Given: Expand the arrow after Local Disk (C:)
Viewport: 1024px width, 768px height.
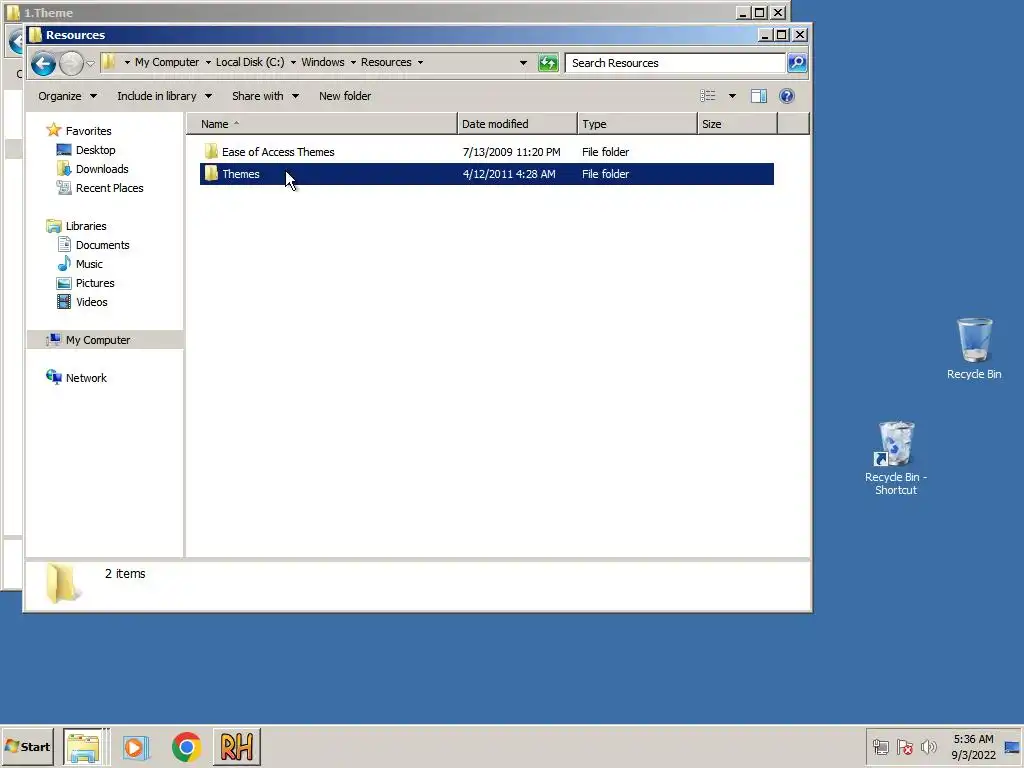Looking at the screenshot, I should (x=293, y=63).
